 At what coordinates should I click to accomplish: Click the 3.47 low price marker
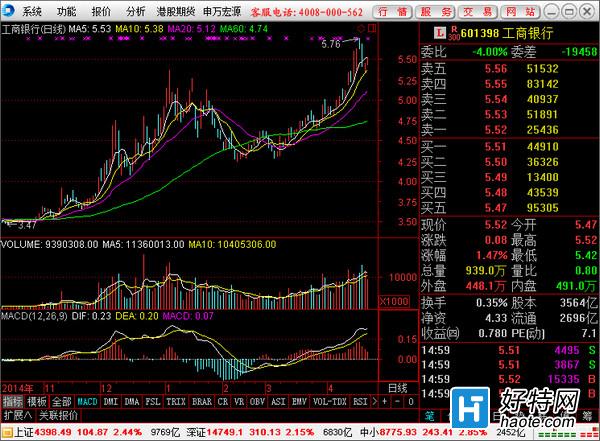tap(26, 225)
